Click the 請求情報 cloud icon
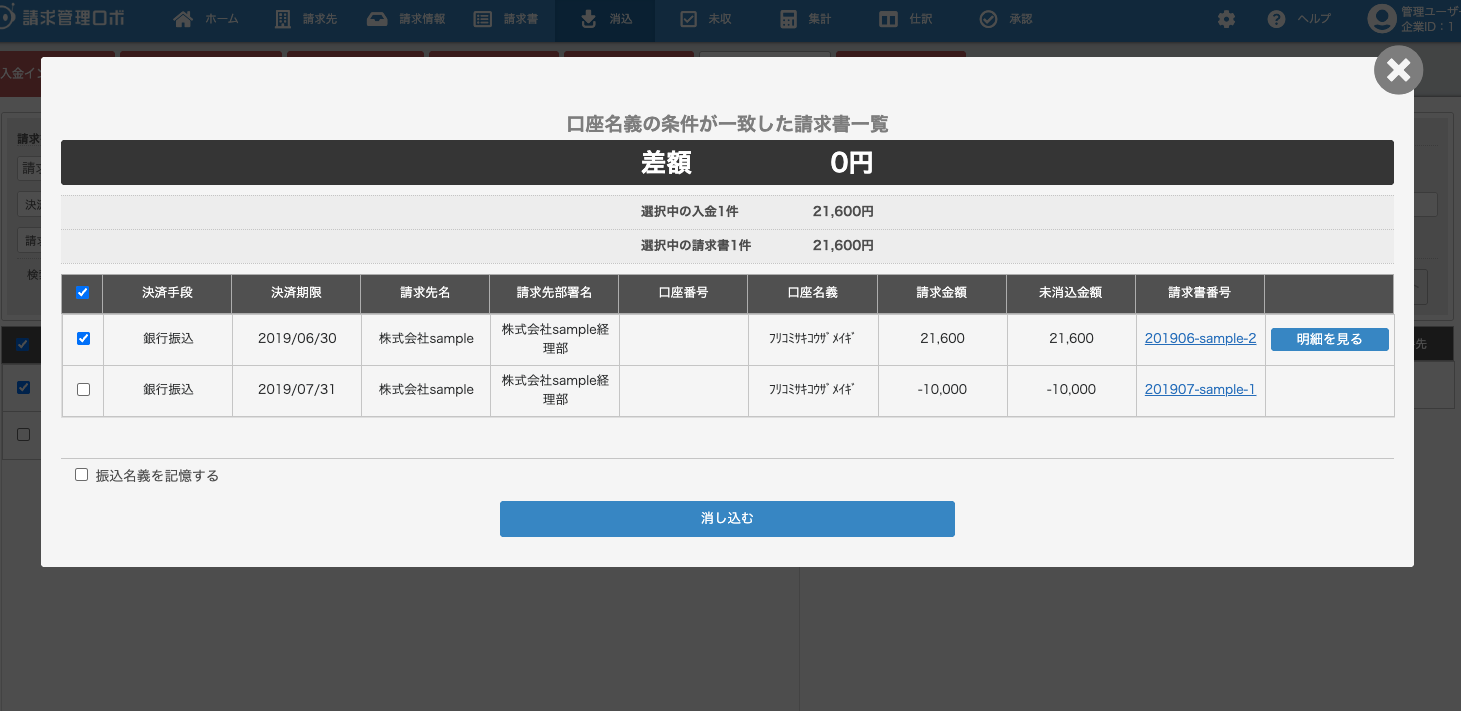This screenshot has width=1461, height=711. (x=377, y=19)
